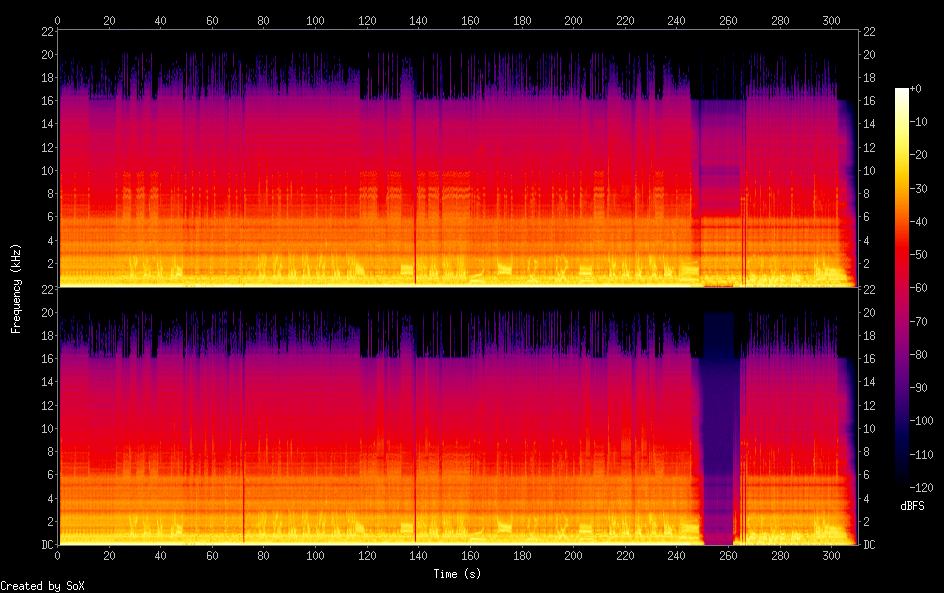Click the 16 kHz label on upper channel left axis

click(x=46, y=101)
